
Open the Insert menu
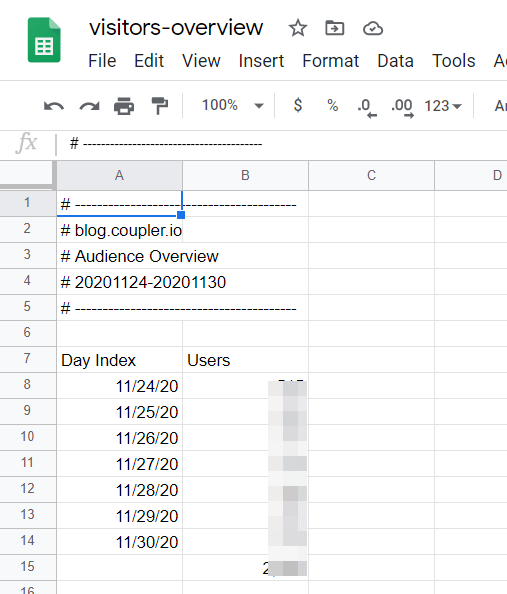pyautogui.click(x=261, y=61)
